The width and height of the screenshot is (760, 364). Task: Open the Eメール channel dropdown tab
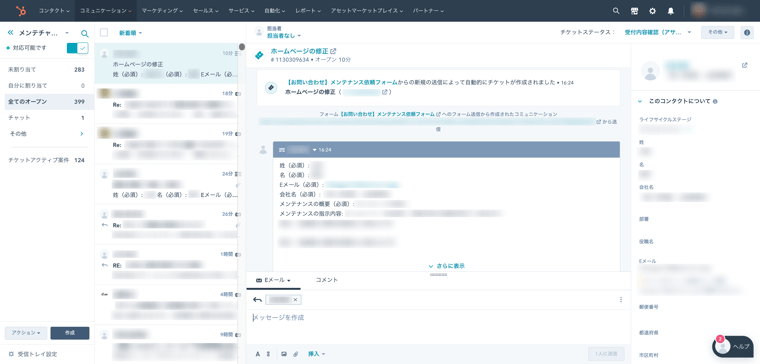coord(273,280)
